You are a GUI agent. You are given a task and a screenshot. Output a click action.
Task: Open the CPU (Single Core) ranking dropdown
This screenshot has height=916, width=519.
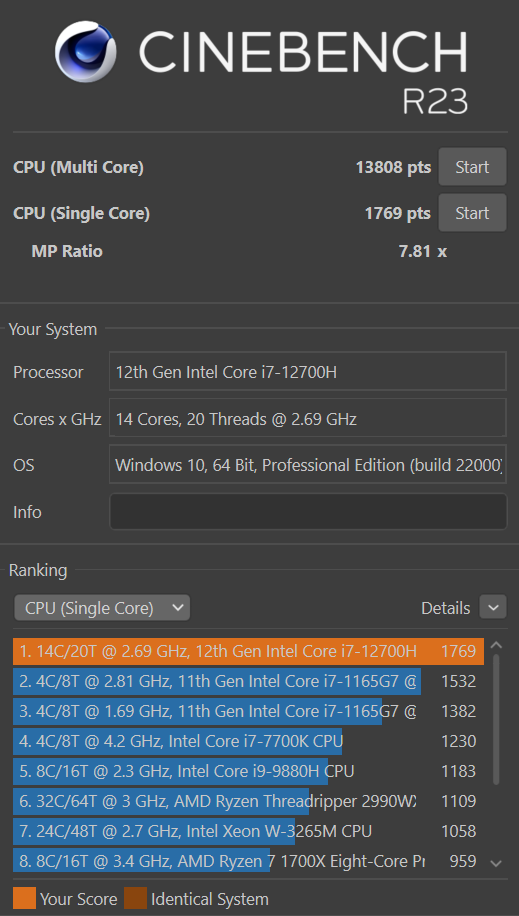(x=102, y=608)
